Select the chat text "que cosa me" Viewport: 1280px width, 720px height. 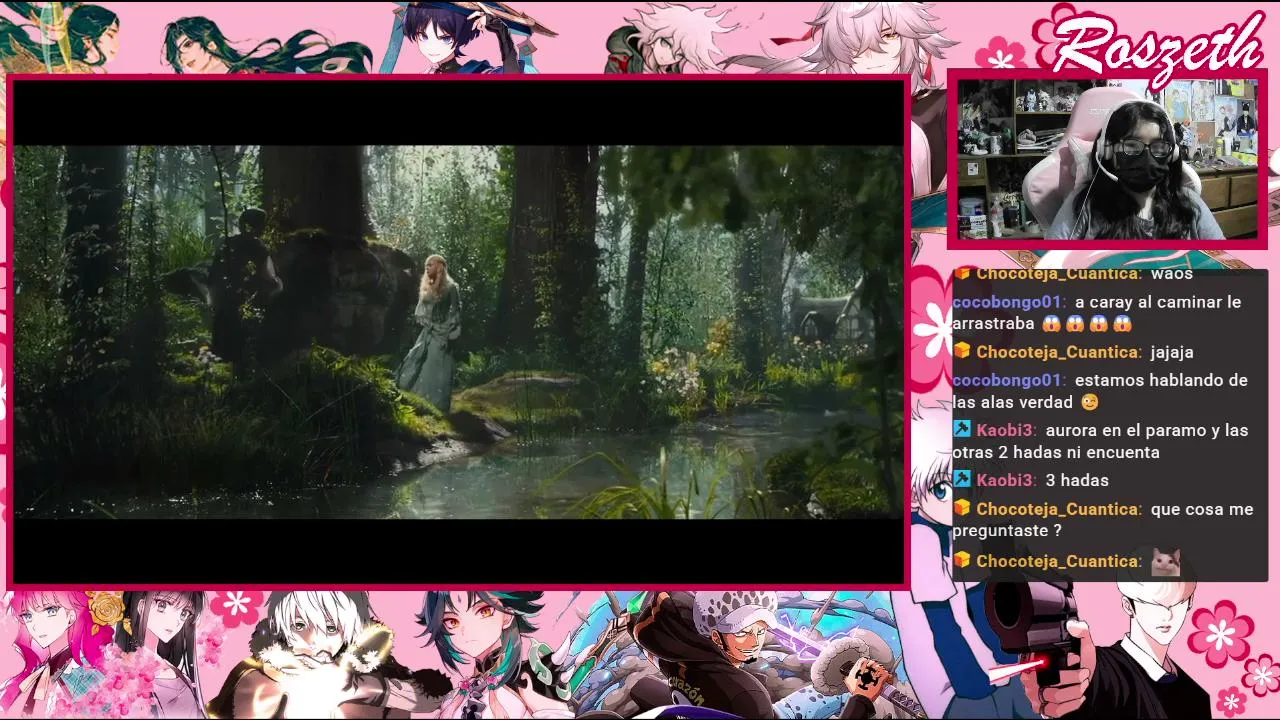coord(1202,509)
